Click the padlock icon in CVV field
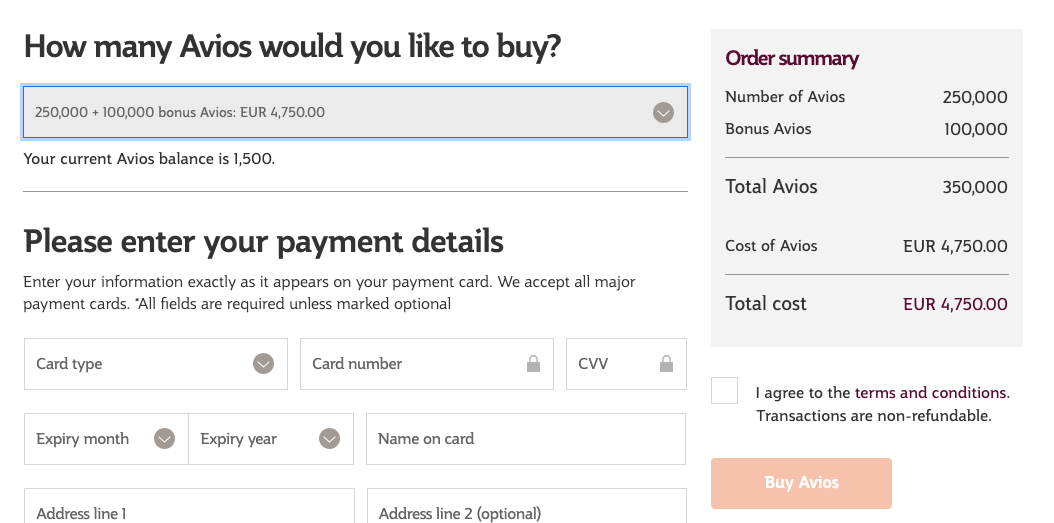The image size is (1054, 523). (666, 364)
